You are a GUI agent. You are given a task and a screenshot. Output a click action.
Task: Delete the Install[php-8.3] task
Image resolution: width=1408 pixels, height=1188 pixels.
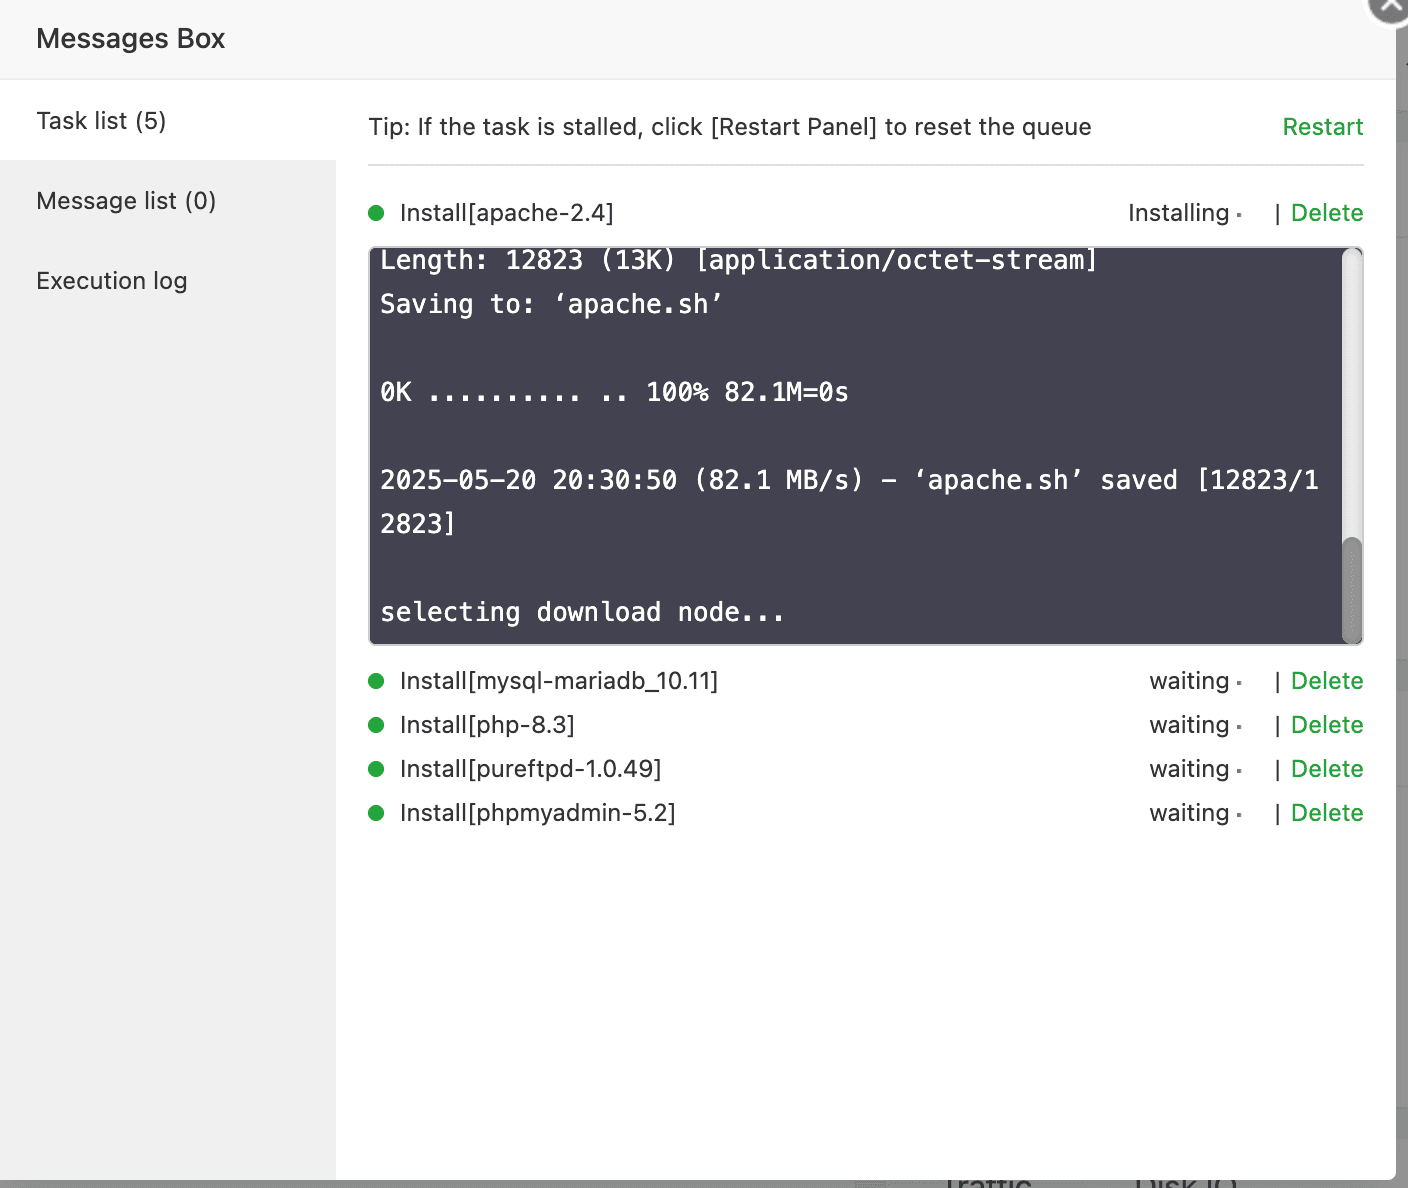tap(1326, 725)
